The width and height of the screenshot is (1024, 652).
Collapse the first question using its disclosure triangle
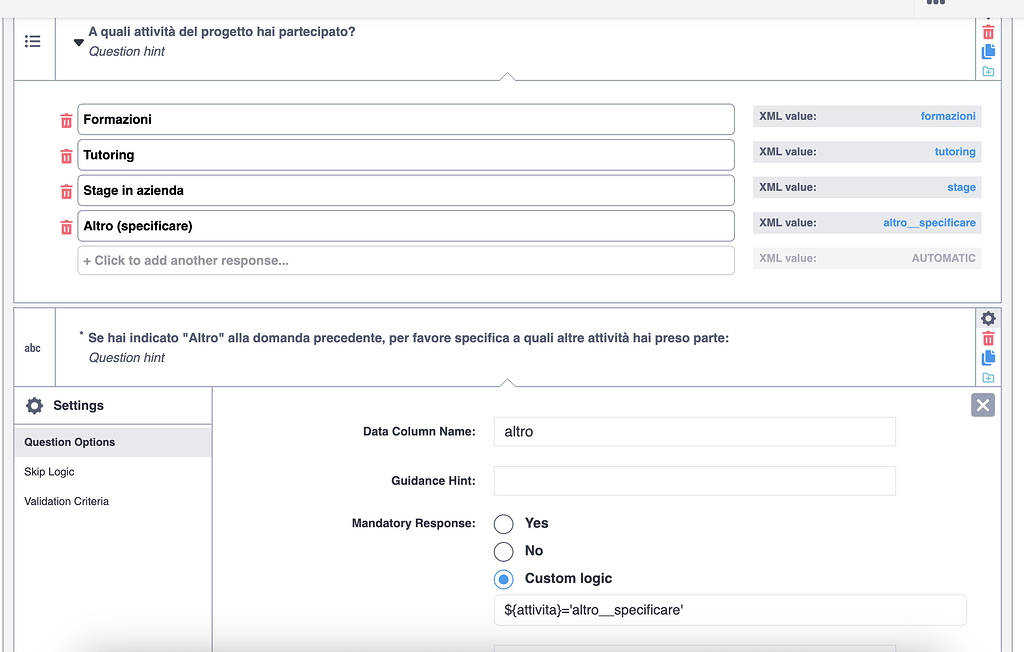click(79, 43)
